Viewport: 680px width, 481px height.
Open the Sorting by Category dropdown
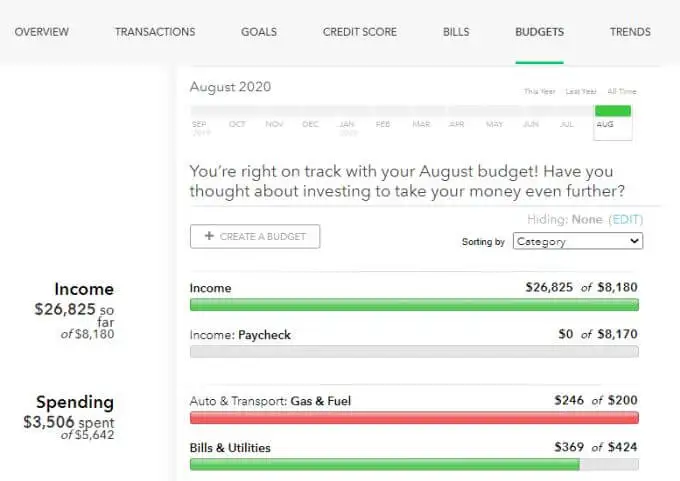pos(578,241)
